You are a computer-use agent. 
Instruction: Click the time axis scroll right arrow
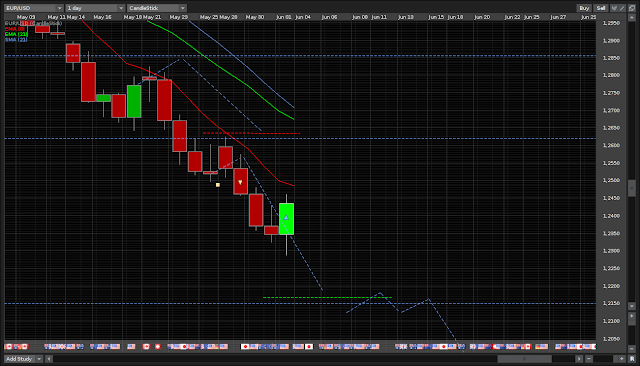point(579,359)
